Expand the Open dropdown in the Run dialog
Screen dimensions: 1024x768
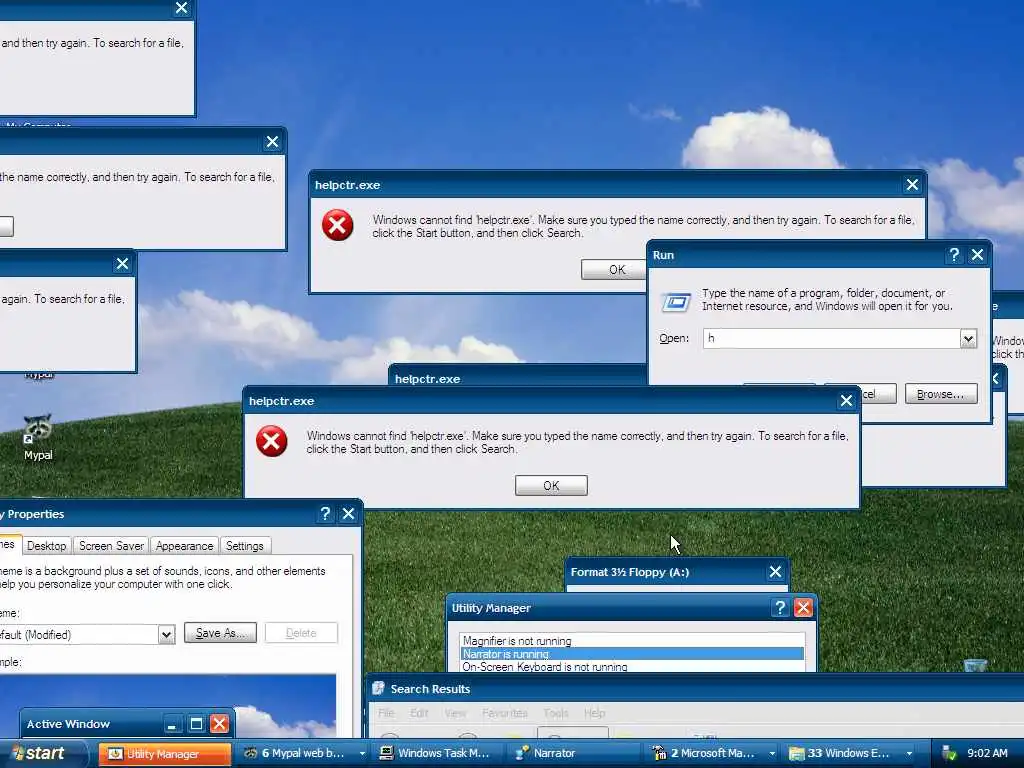(x=968, y=338)
